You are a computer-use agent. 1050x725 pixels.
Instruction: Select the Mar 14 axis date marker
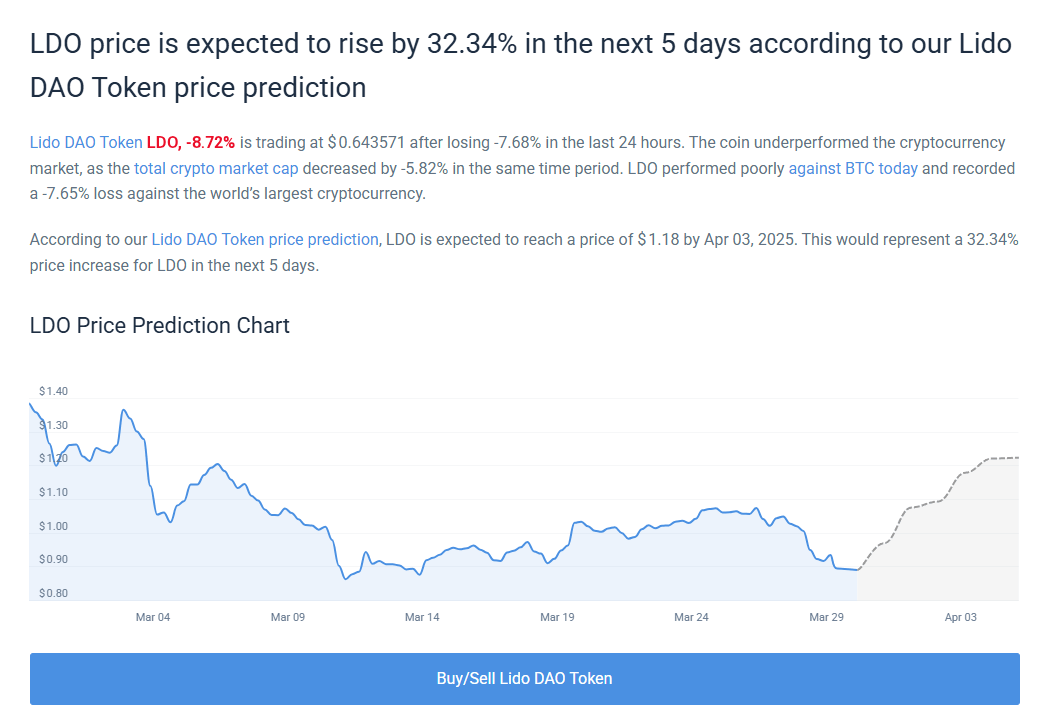422,617
